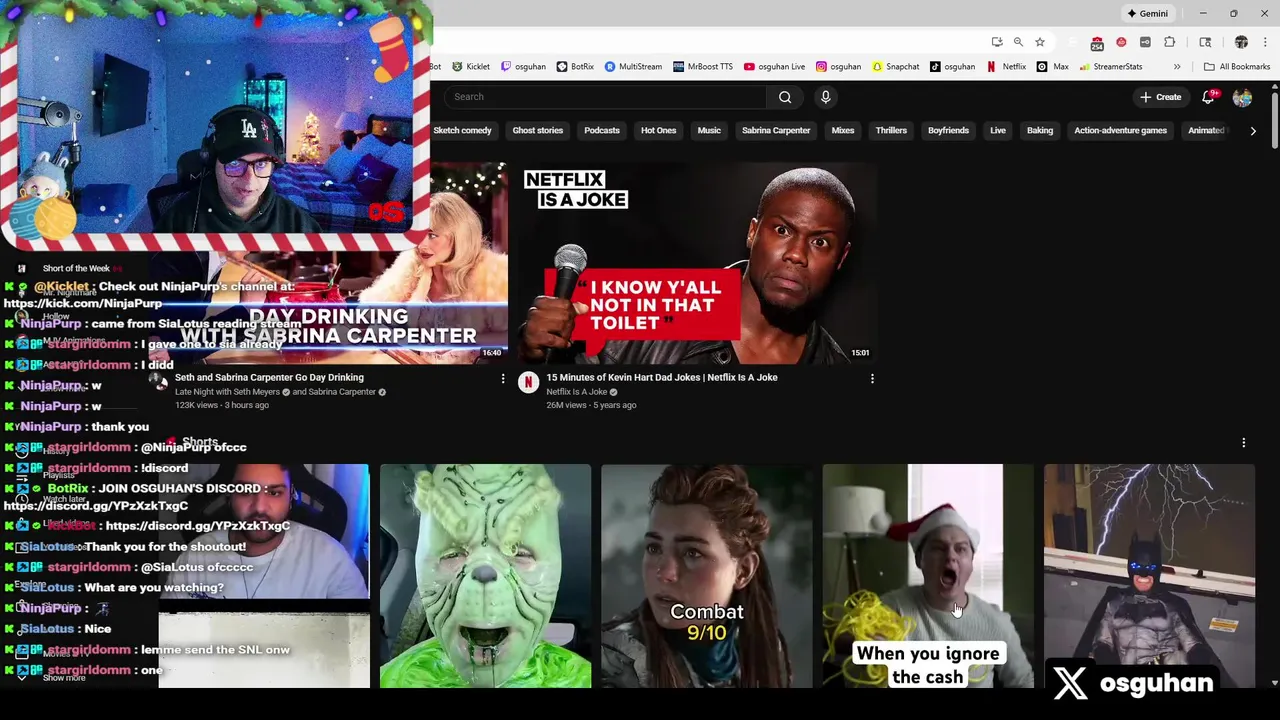Open 'Seth and Sabrina Carpenter Go Day Drinking' title
The image size is (1280, 720).
[x=269, y=377]
